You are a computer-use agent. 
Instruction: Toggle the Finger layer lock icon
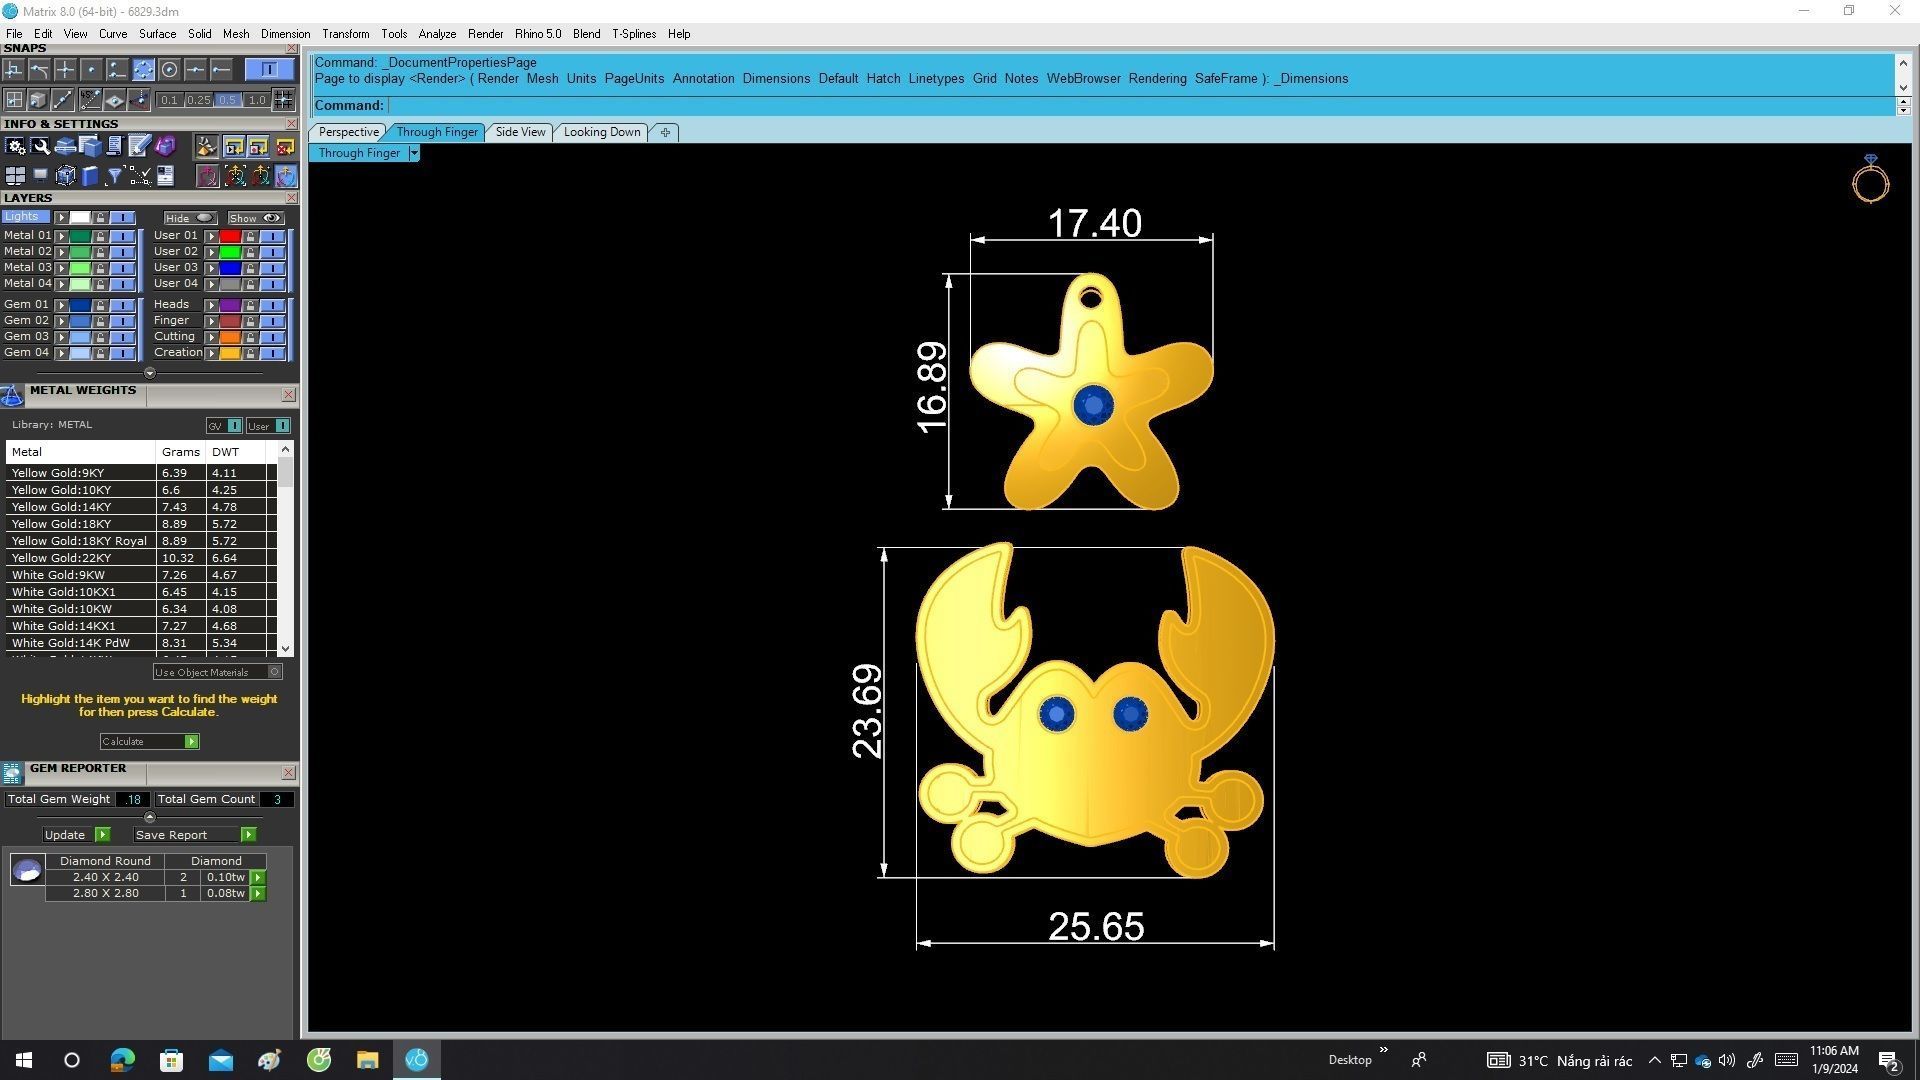[250, 321]
